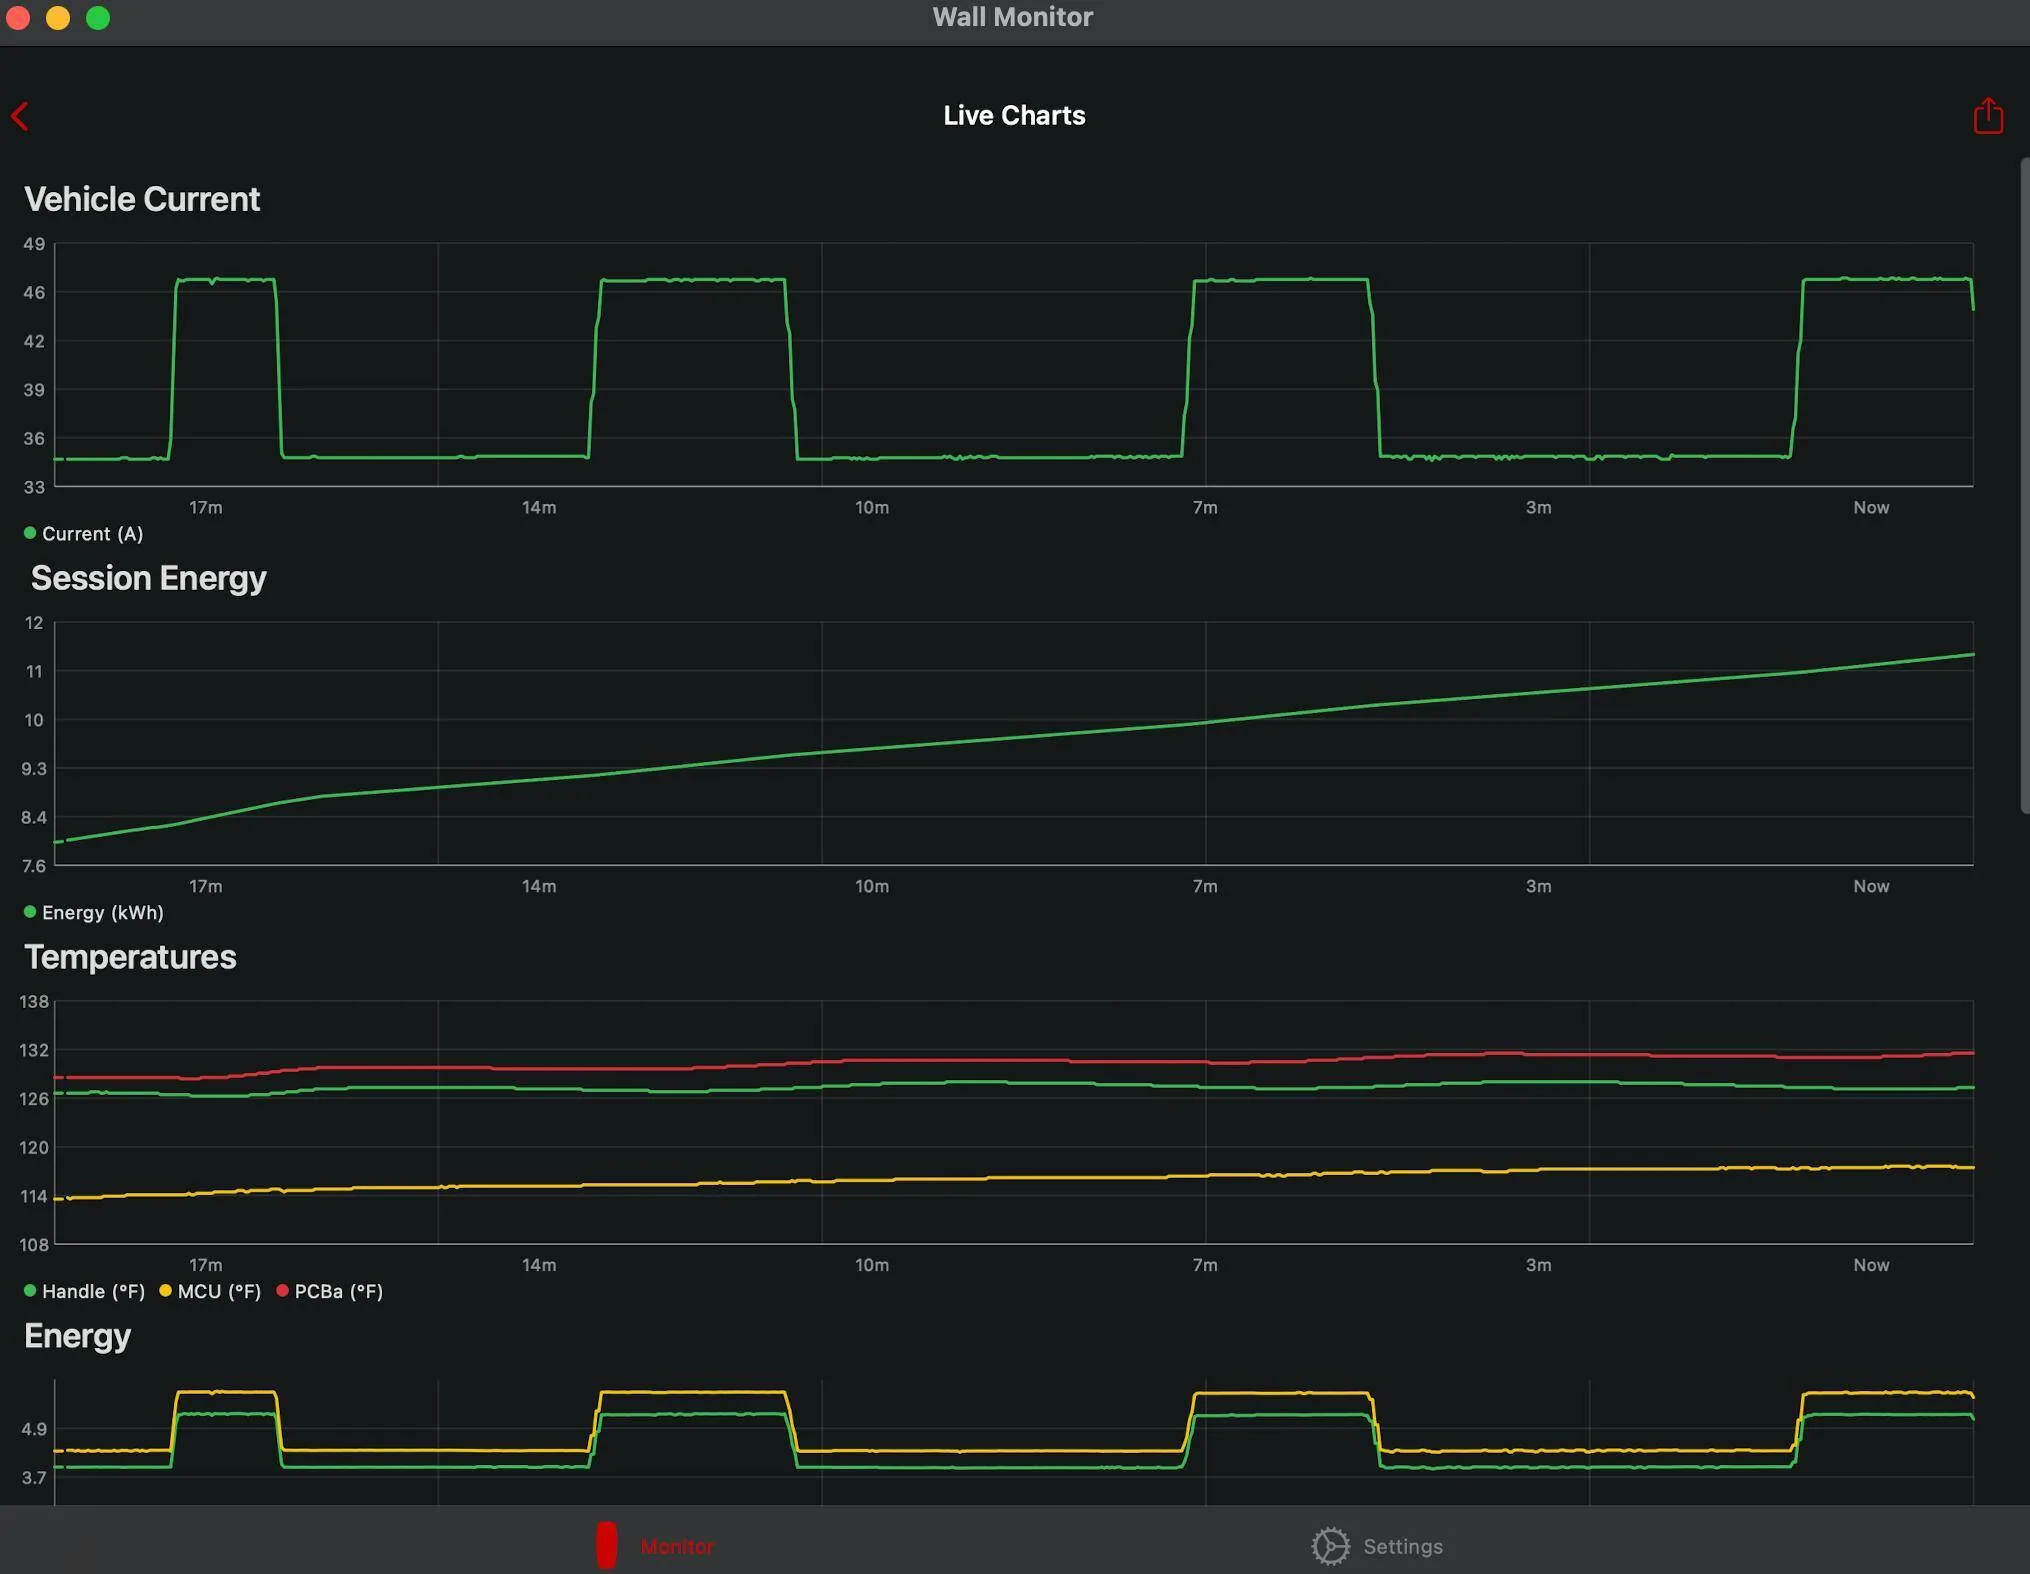Click the yellow macOS minimize button
2030x1574 pixels.
tap(58, 18)
